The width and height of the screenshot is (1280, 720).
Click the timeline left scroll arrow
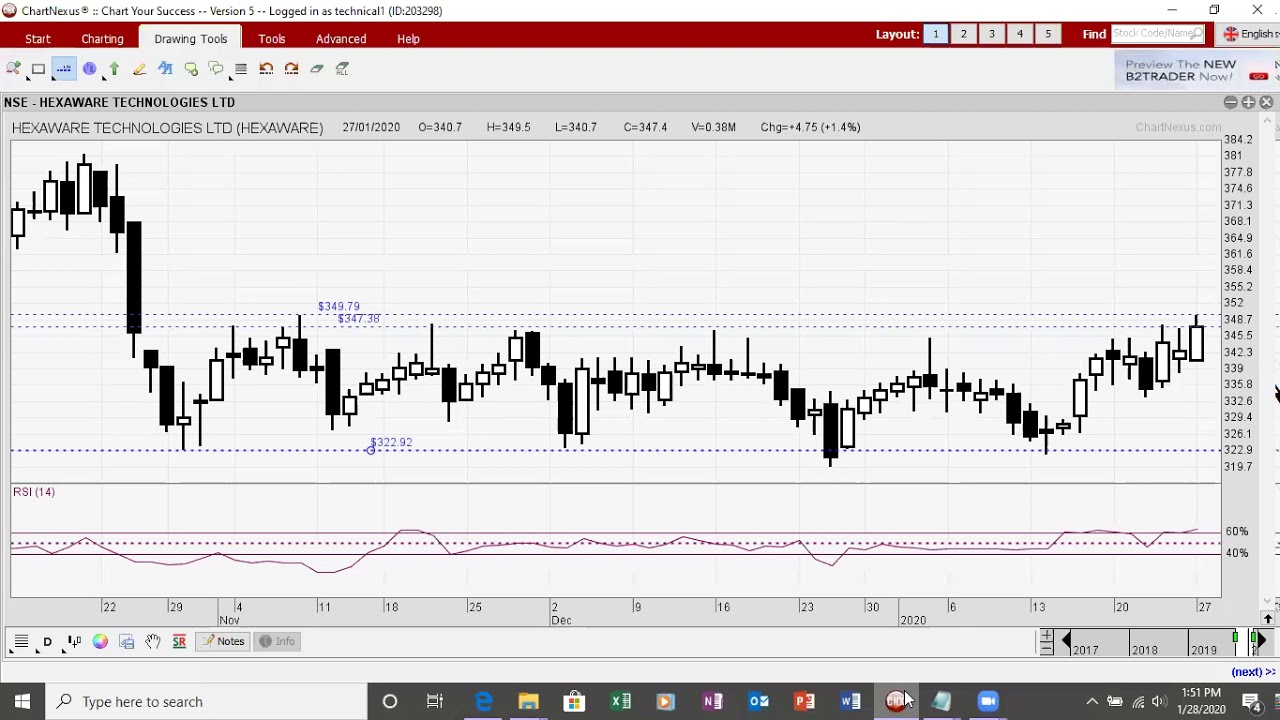[x=1066, y=641]
